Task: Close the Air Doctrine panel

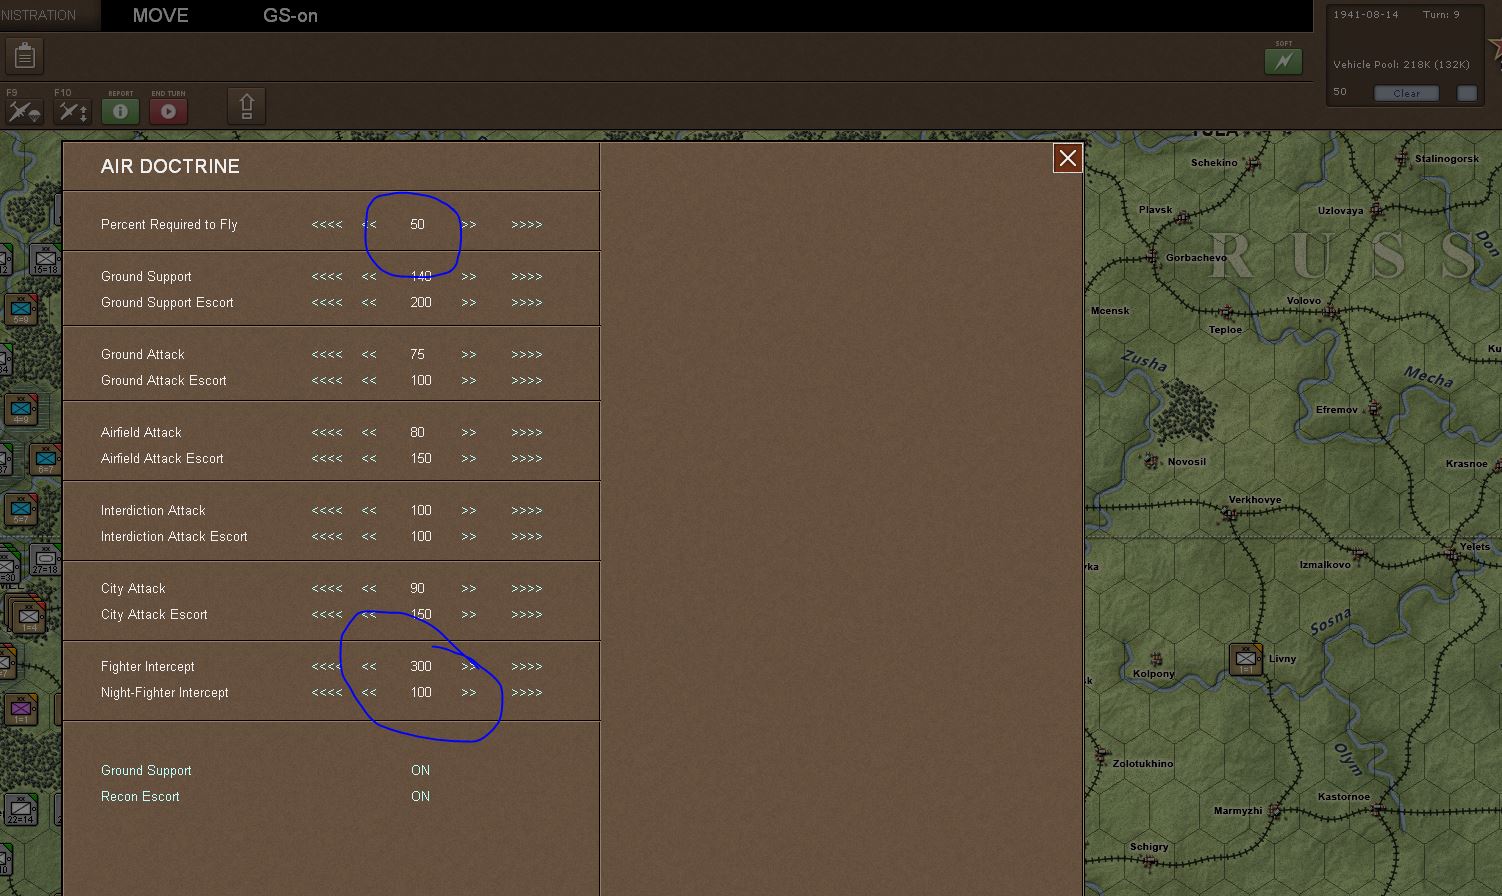Action: [x=1068, y=158]
